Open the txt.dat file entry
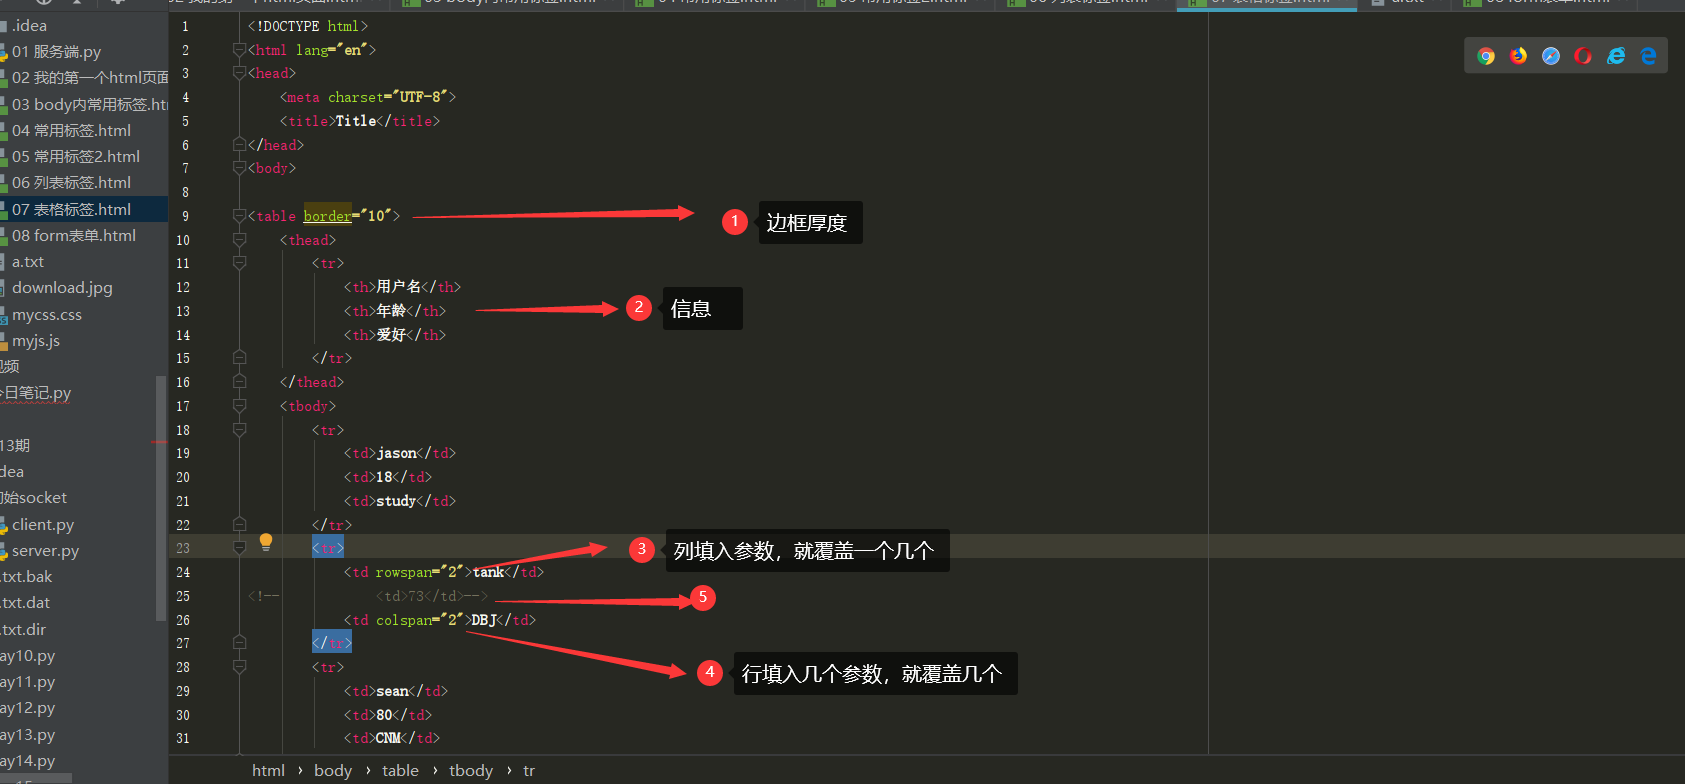1685x784 pixels. coord(26,603)
